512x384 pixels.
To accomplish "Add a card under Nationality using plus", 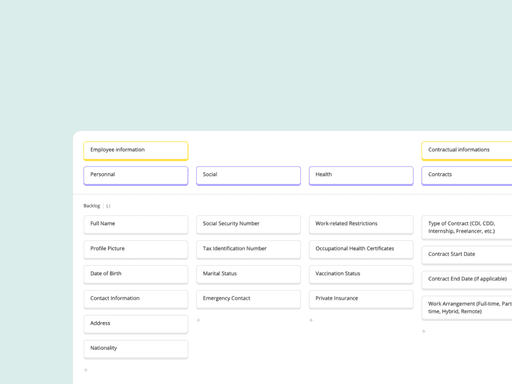I will coord(86,370).
